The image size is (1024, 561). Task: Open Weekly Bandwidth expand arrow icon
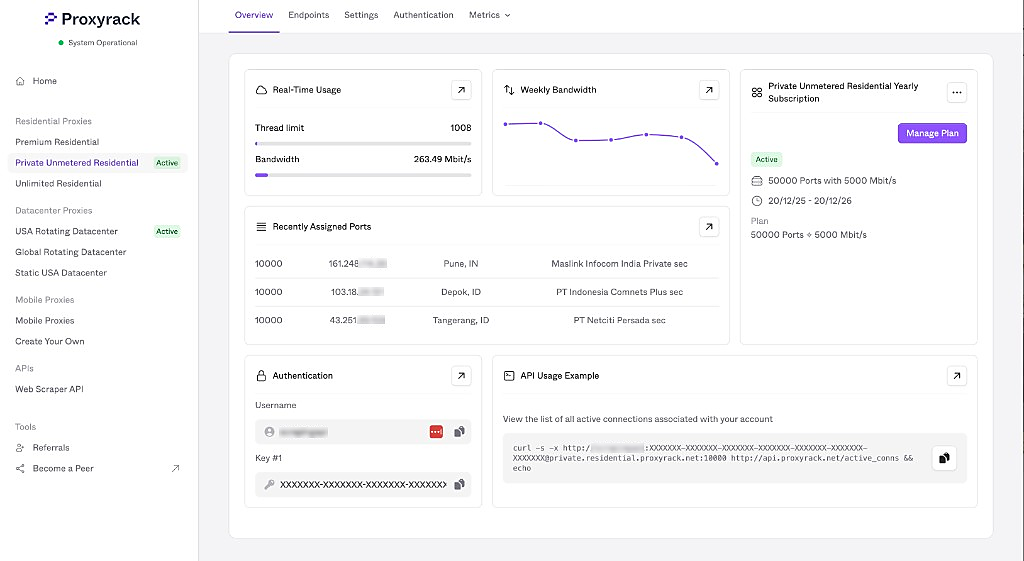709,90
